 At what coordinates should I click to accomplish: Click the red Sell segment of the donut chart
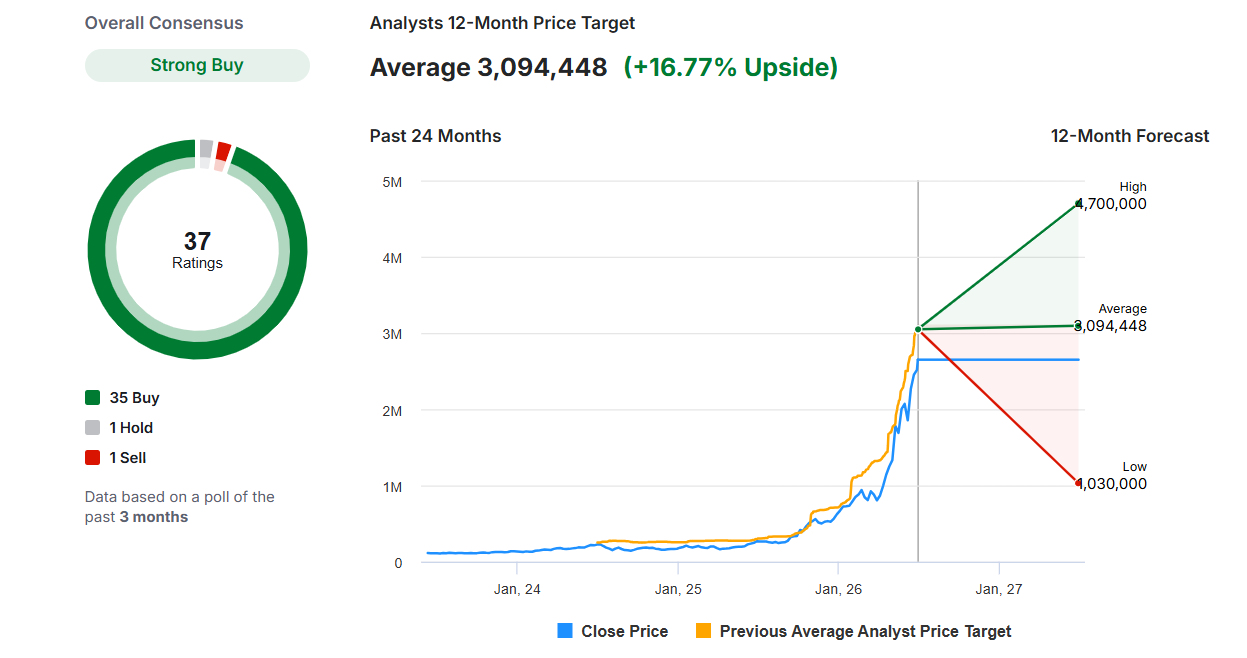tap(223, 151)
